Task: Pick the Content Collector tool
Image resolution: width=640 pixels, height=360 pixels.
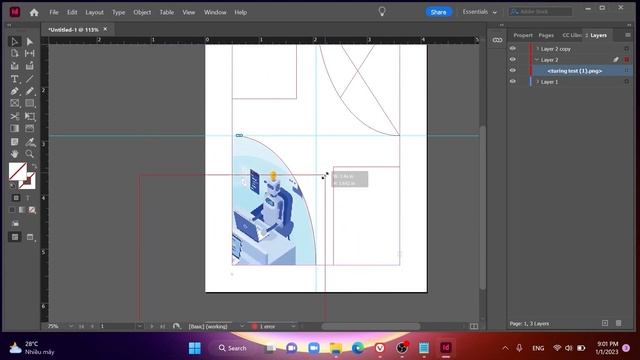Action: click(14, 66)
